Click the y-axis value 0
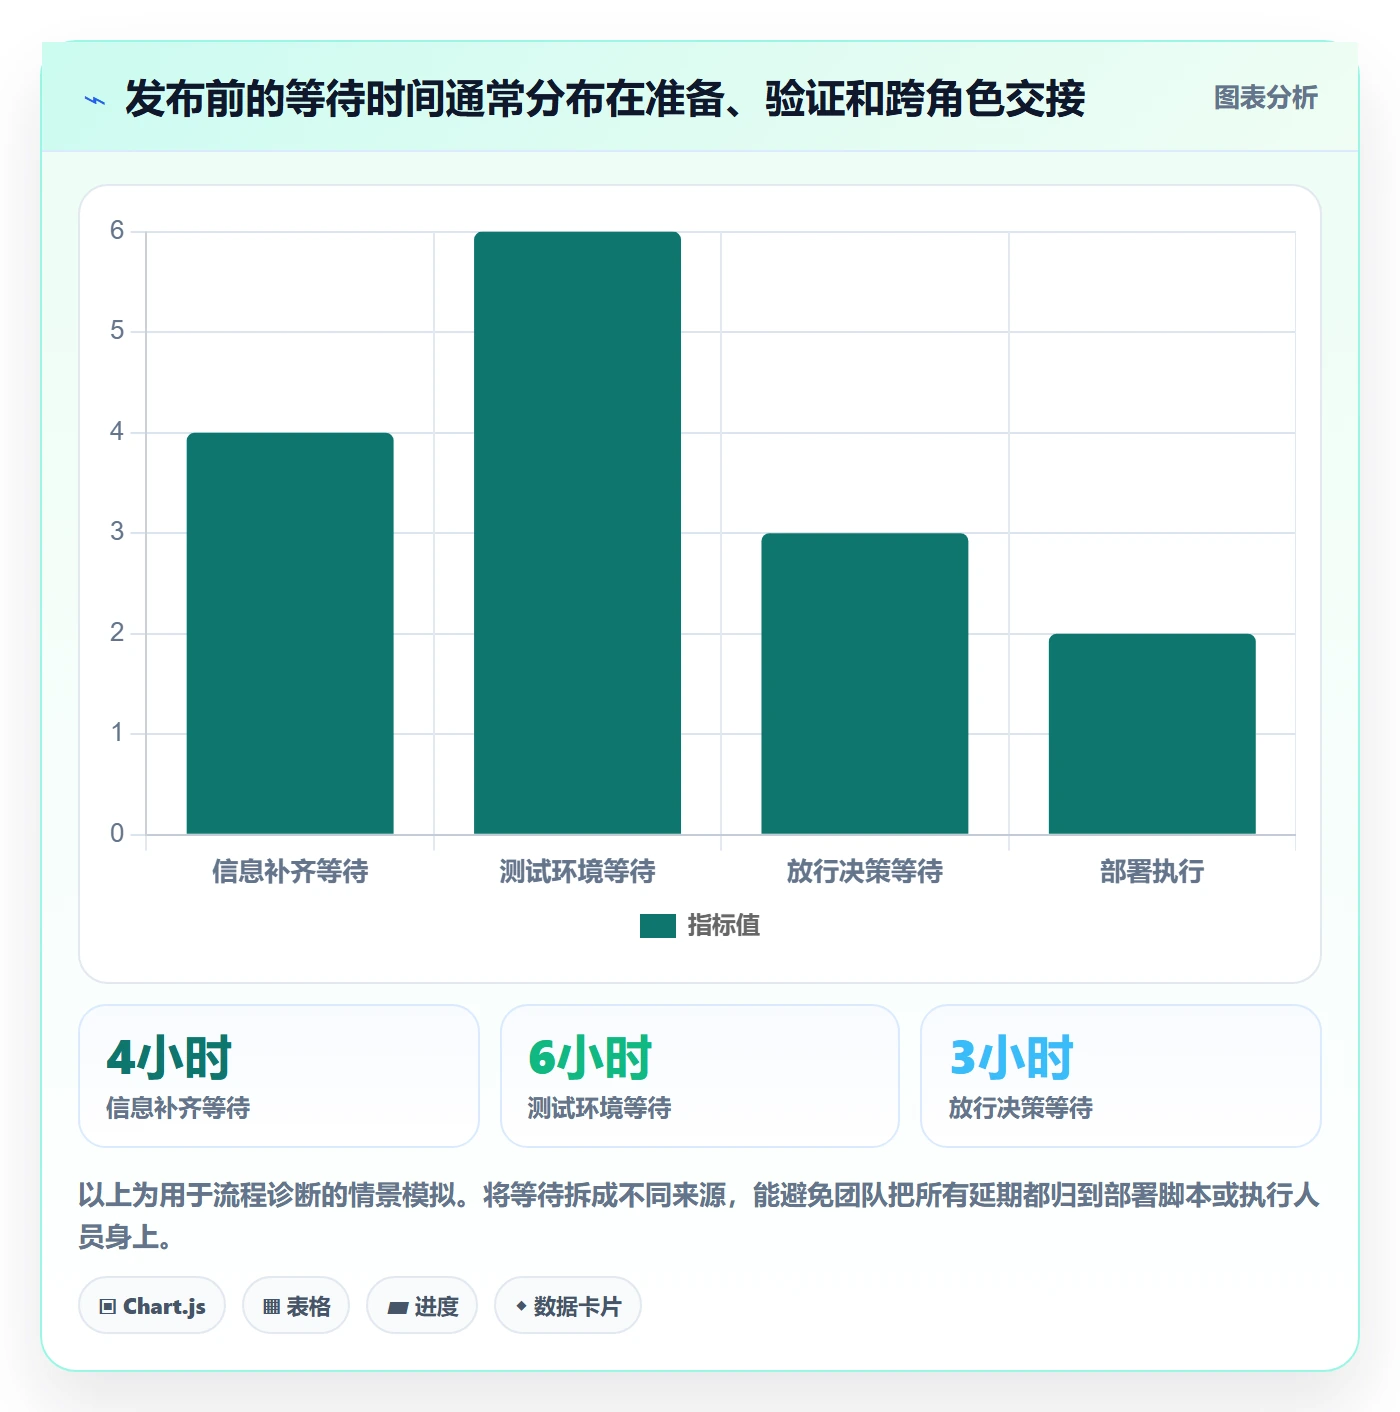1400x1412 pixels. tap(117, 833)
